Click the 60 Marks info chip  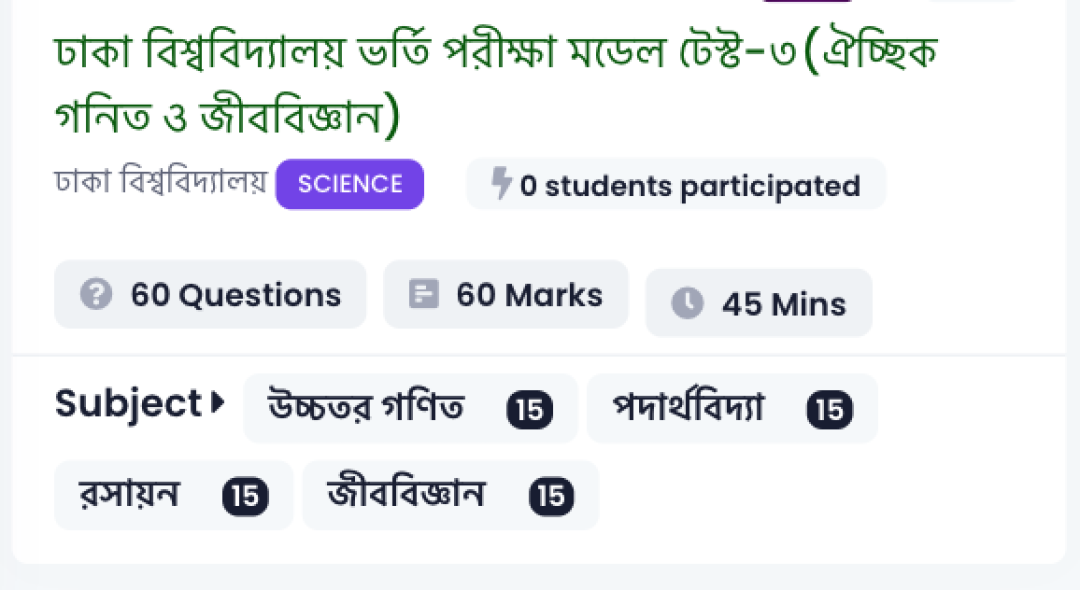click(x=506, y=294)
